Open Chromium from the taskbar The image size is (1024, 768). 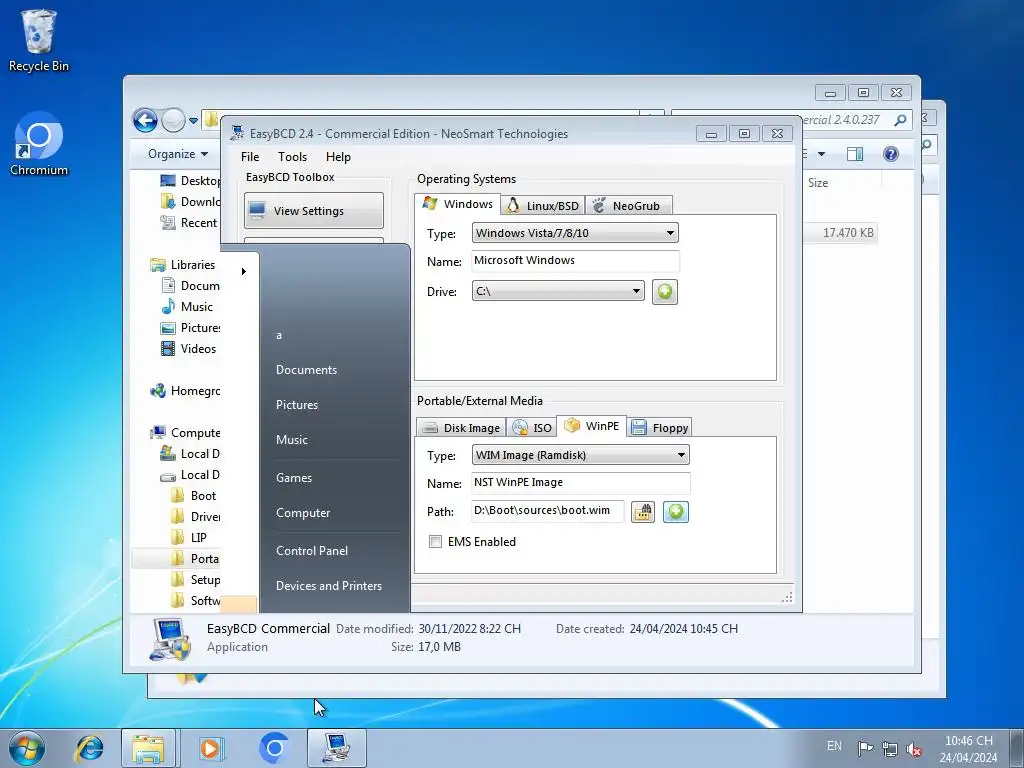point(274,748)
